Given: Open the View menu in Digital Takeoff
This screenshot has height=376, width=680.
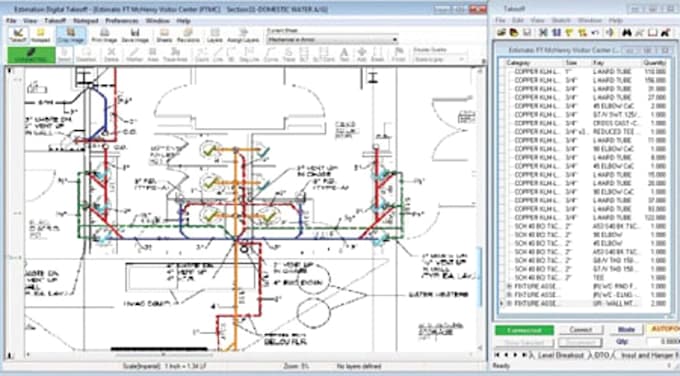Looking at the screenshot, I should pyautogui.click(x=30, y=20).
